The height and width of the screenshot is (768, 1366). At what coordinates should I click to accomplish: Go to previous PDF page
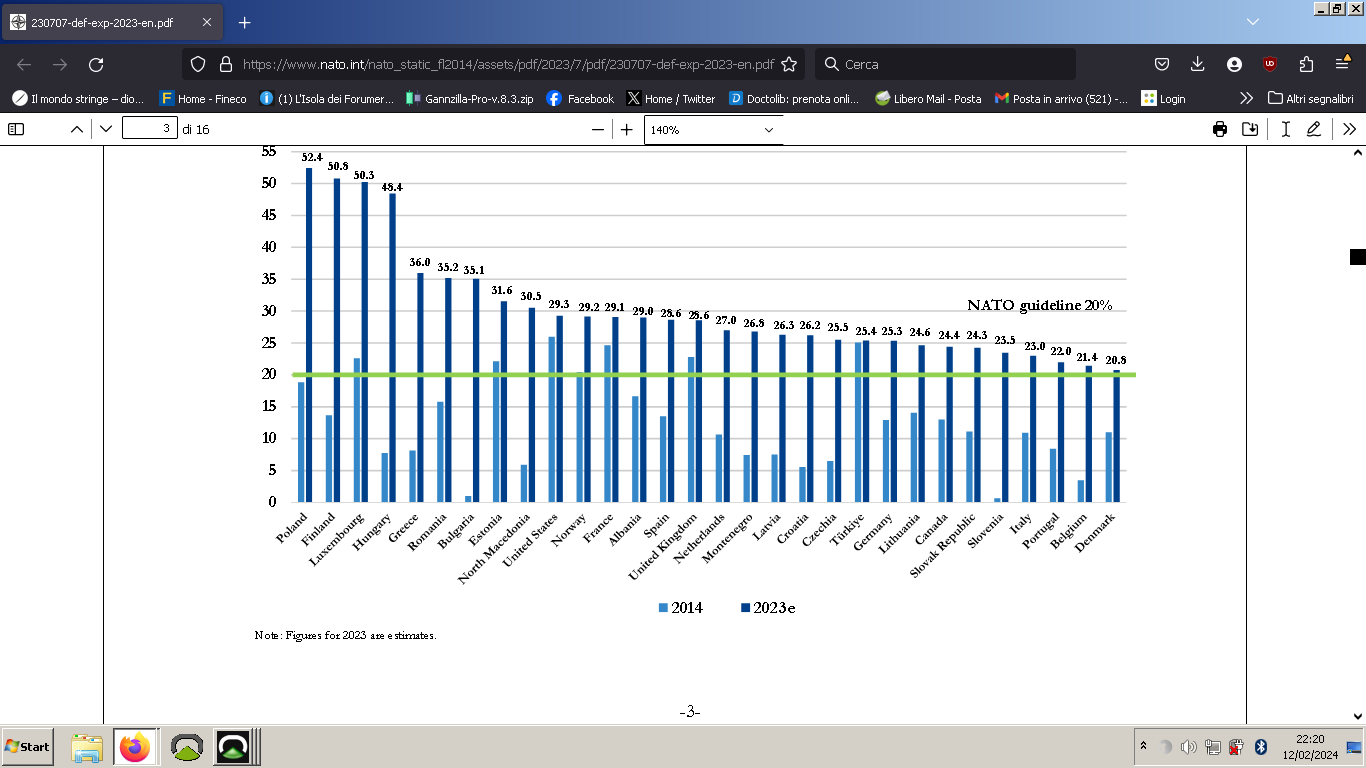77,129
